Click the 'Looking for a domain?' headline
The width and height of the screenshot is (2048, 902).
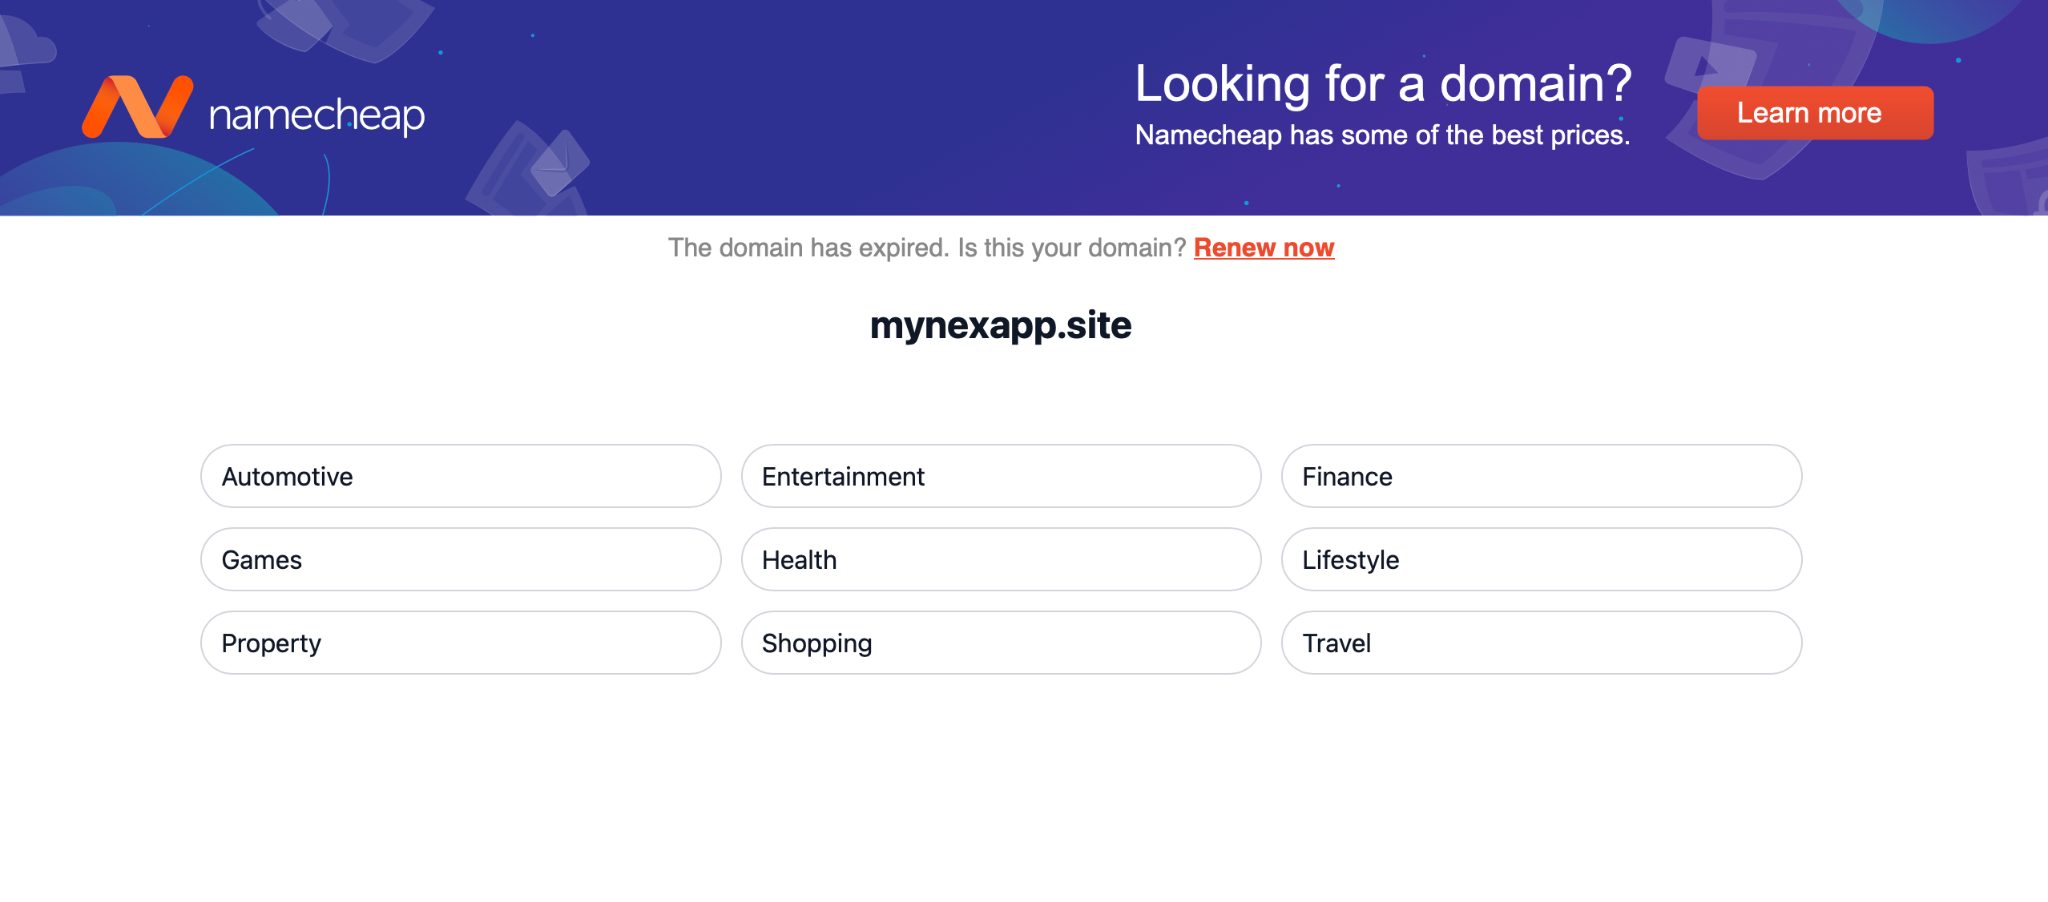pos(1385,84)
